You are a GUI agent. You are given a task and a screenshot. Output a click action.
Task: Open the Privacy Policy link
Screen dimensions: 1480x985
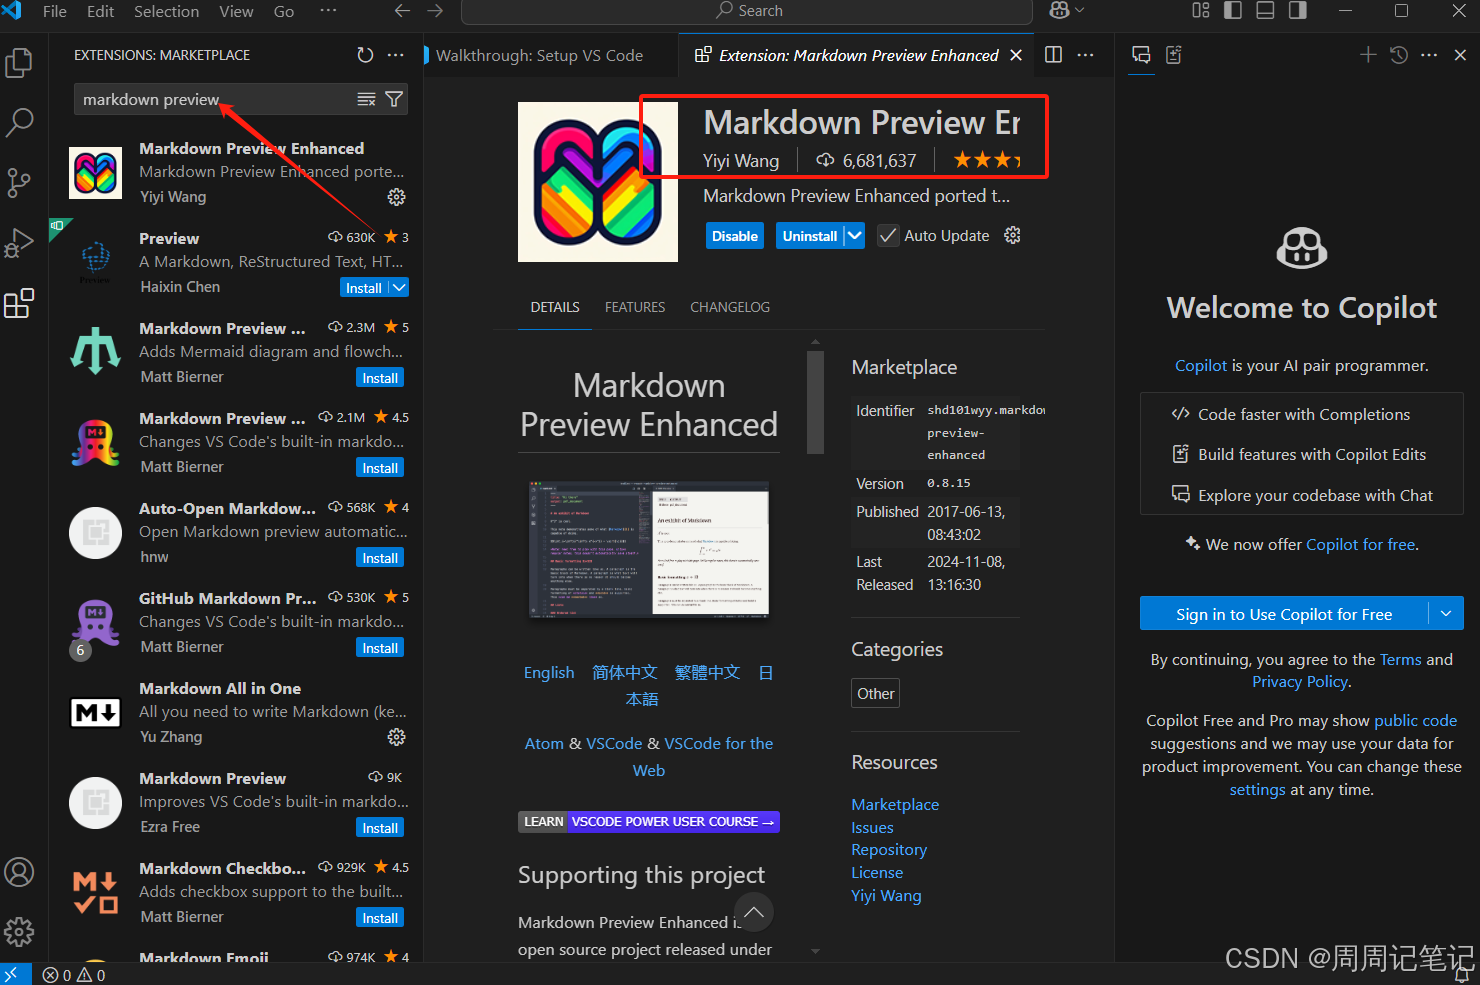coord(1300,682)
